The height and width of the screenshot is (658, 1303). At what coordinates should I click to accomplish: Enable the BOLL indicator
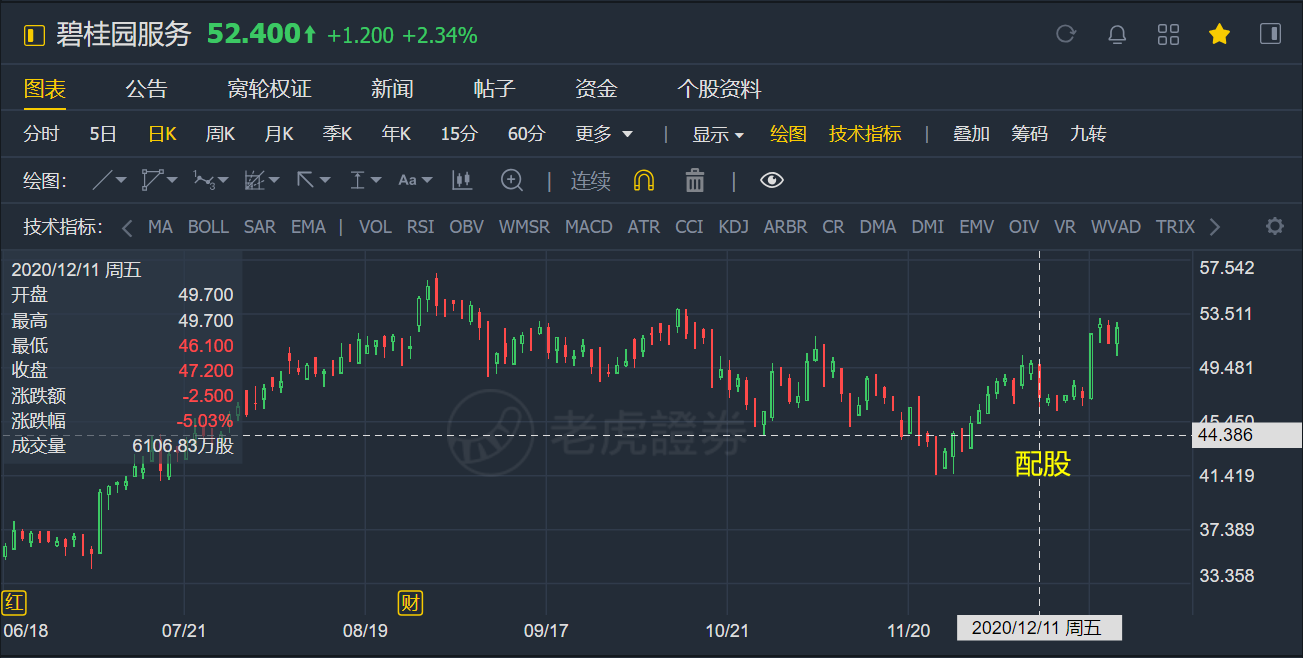tap(208, 227)
